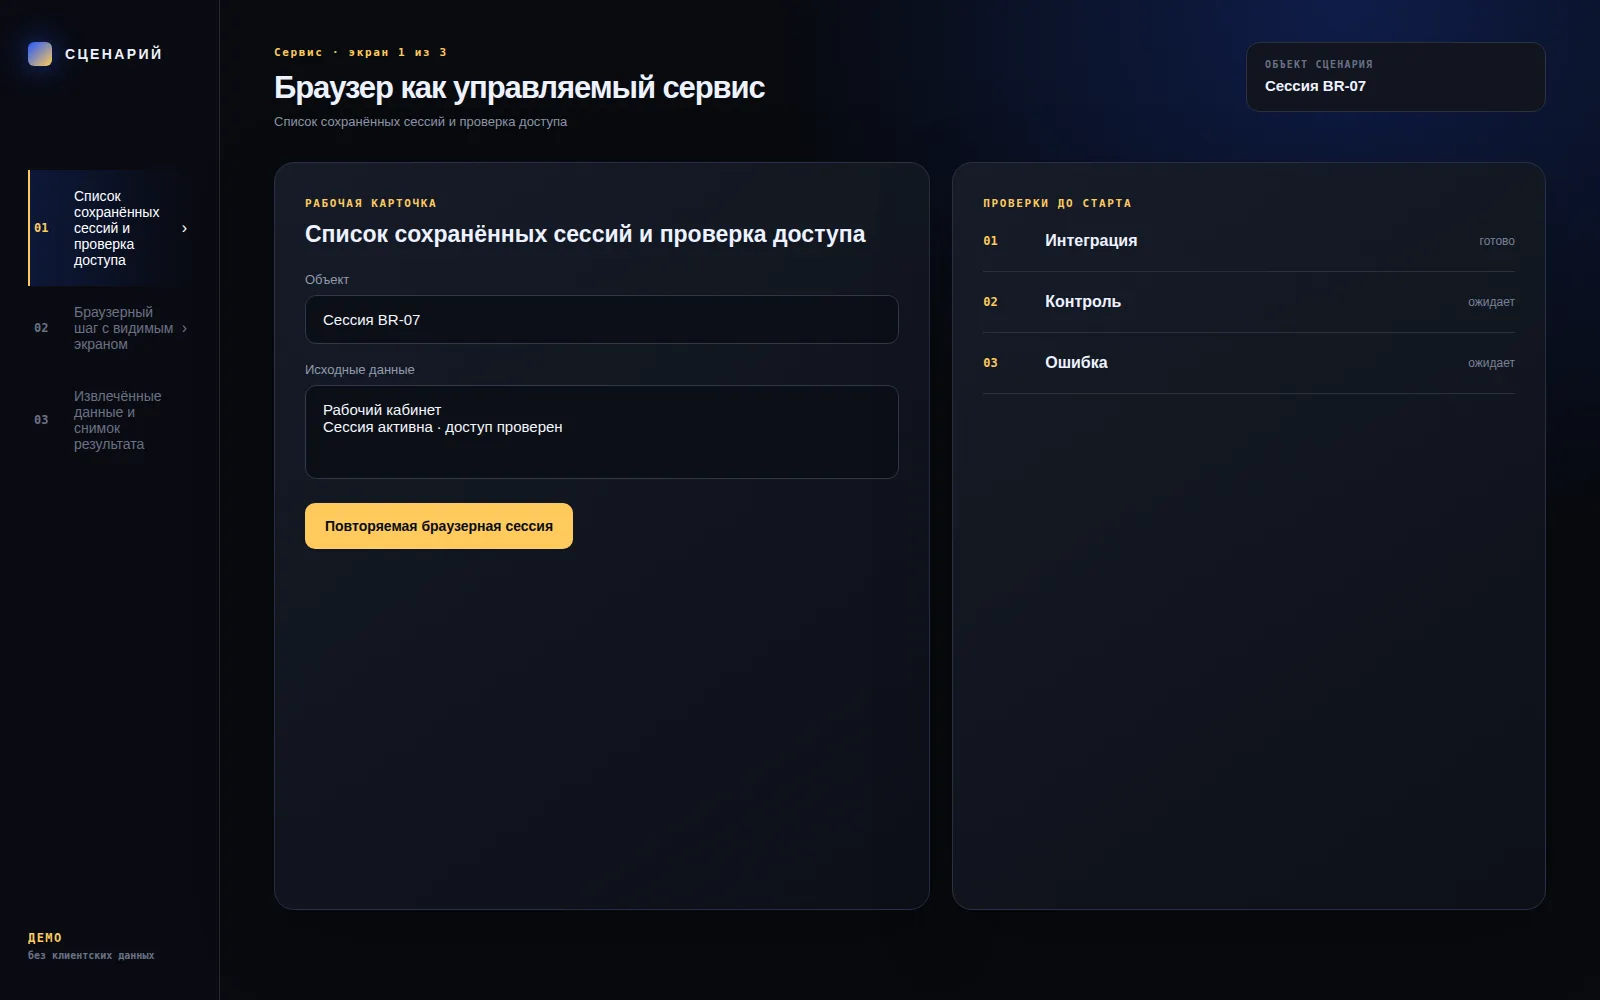Click number 02 beside Контроль
Screen dimensions: 1600x1000
(x=991, y=302)
